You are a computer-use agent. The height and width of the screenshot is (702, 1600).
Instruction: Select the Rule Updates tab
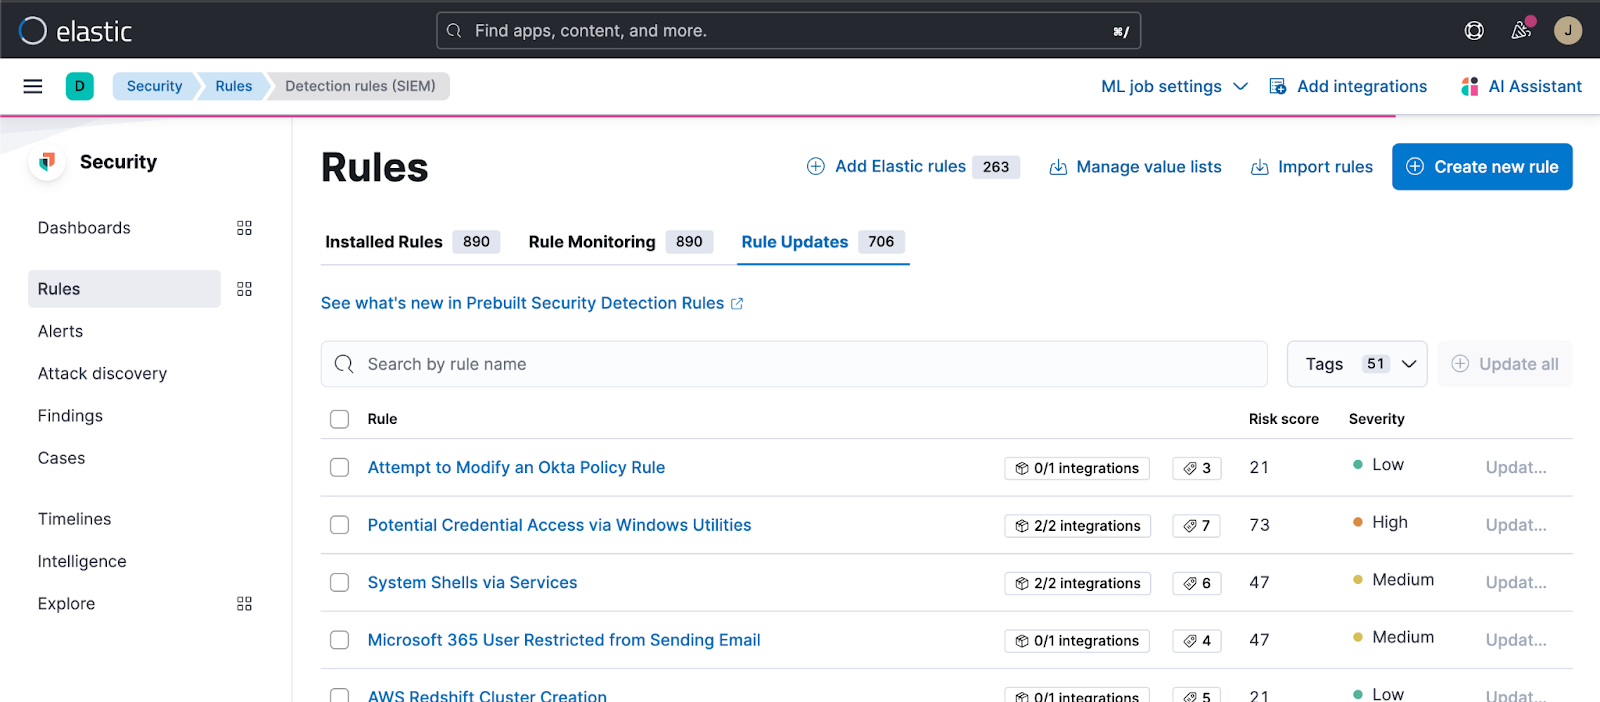(x=823, y=242)
